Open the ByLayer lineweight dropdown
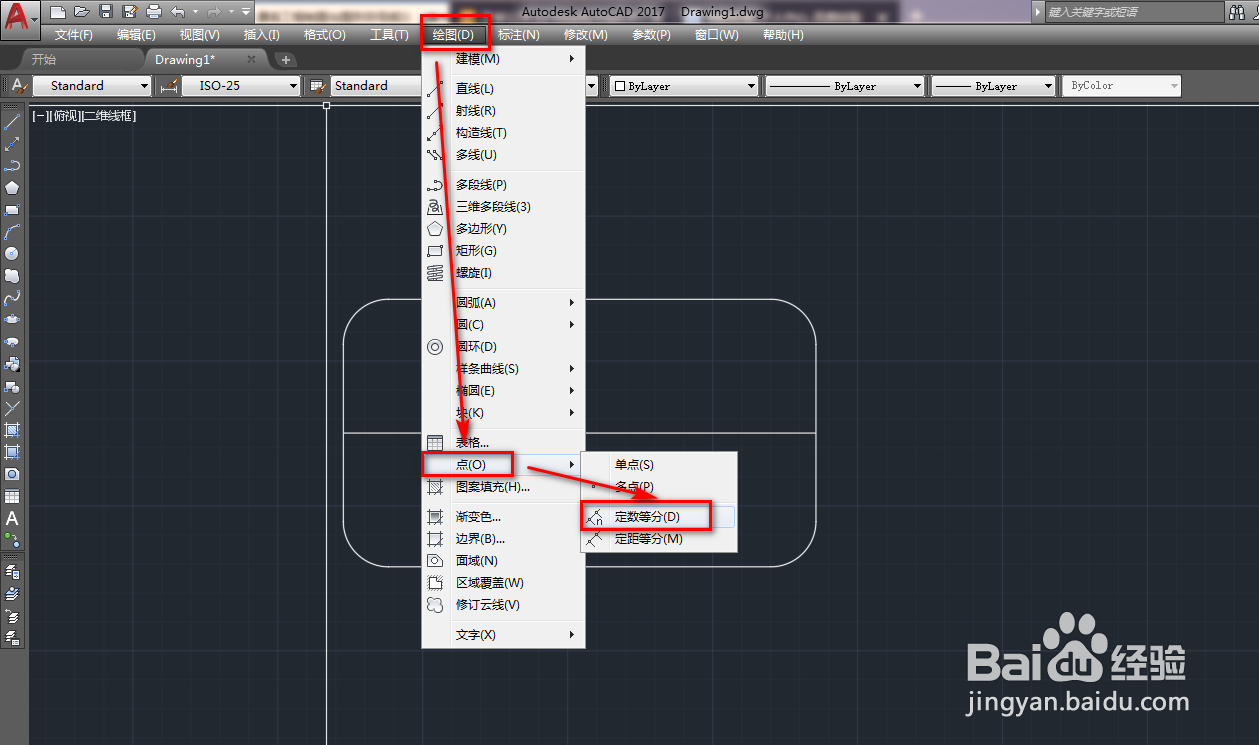The image size is (1259, 745). [994, 86]
